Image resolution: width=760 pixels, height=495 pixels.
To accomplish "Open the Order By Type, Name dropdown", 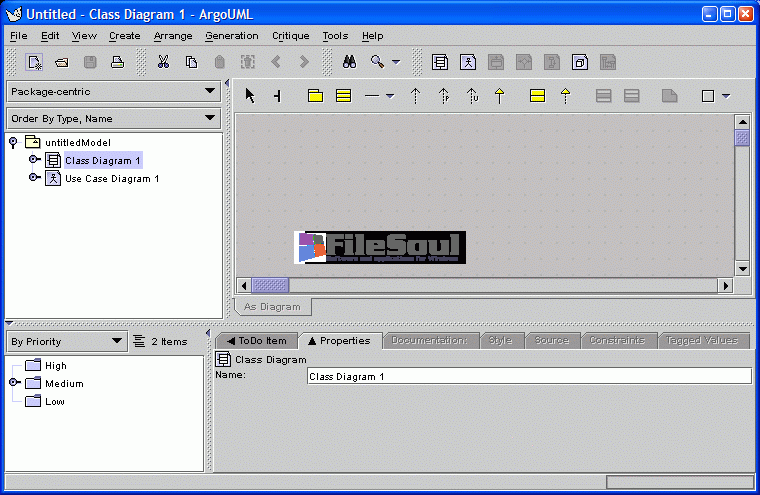I will (x=113, y=118).
